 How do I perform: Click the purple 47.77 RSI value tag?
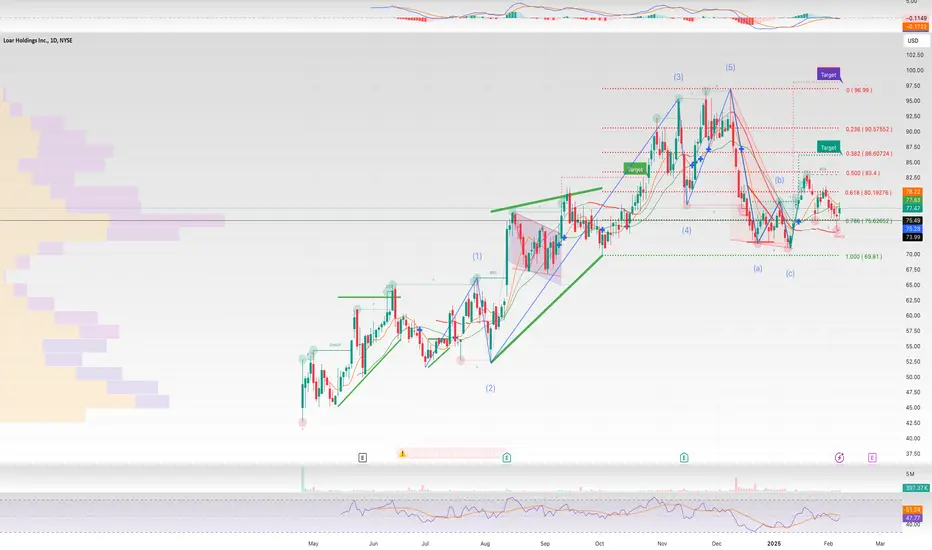pos(912,518)
